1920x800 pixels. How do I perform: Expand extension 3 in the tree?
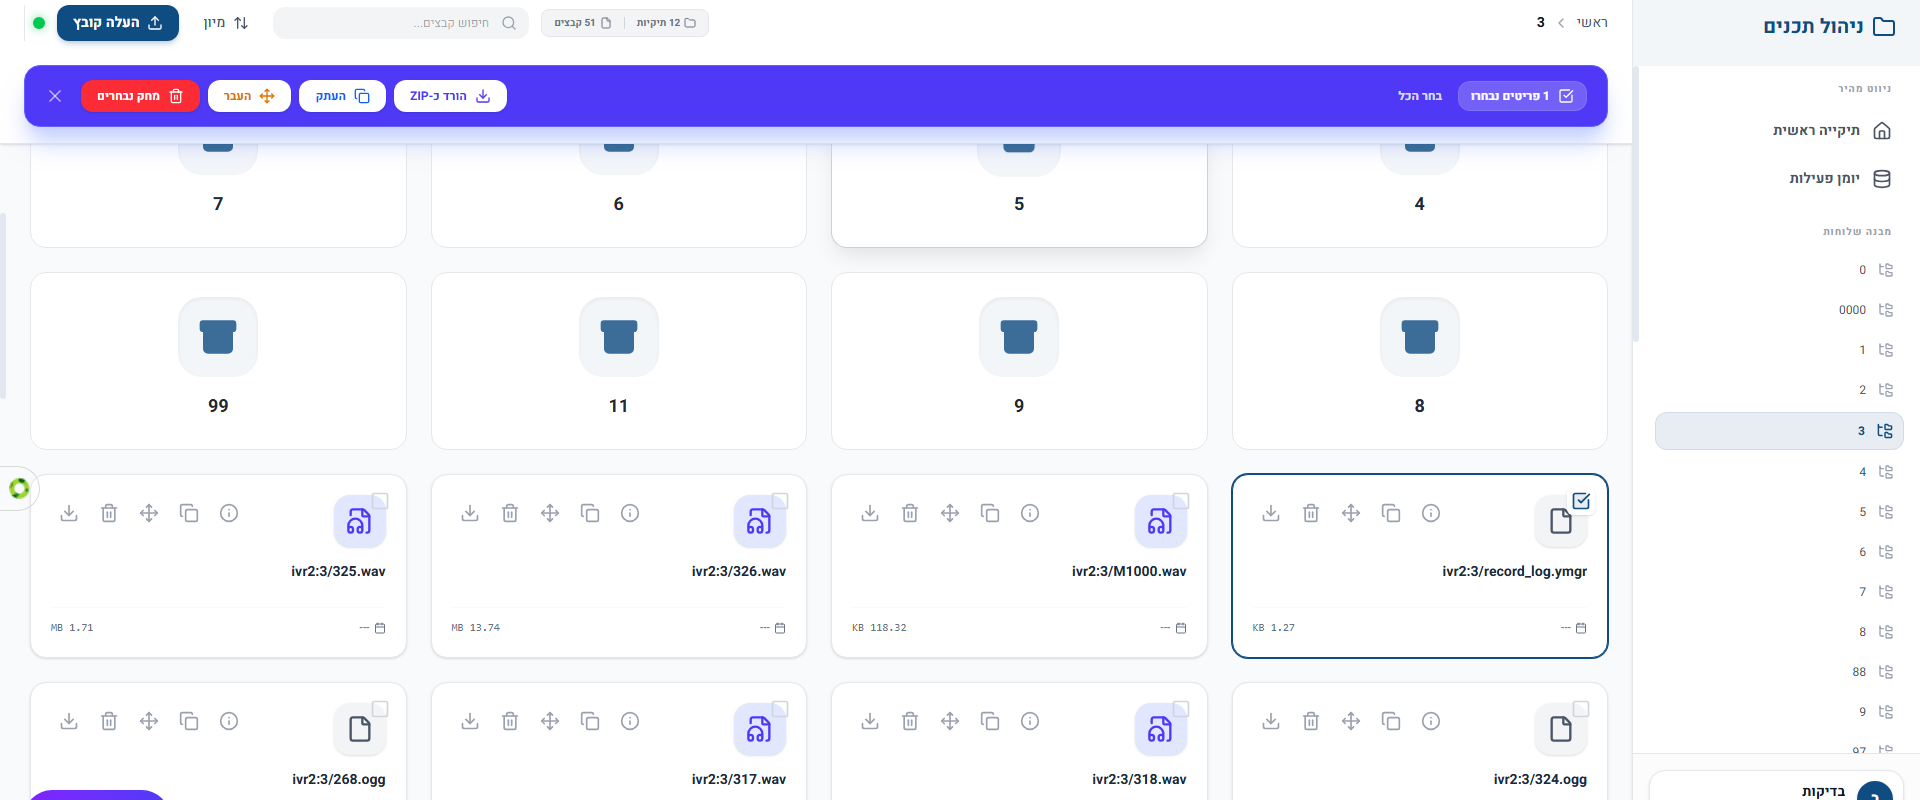pos(1885,431)
